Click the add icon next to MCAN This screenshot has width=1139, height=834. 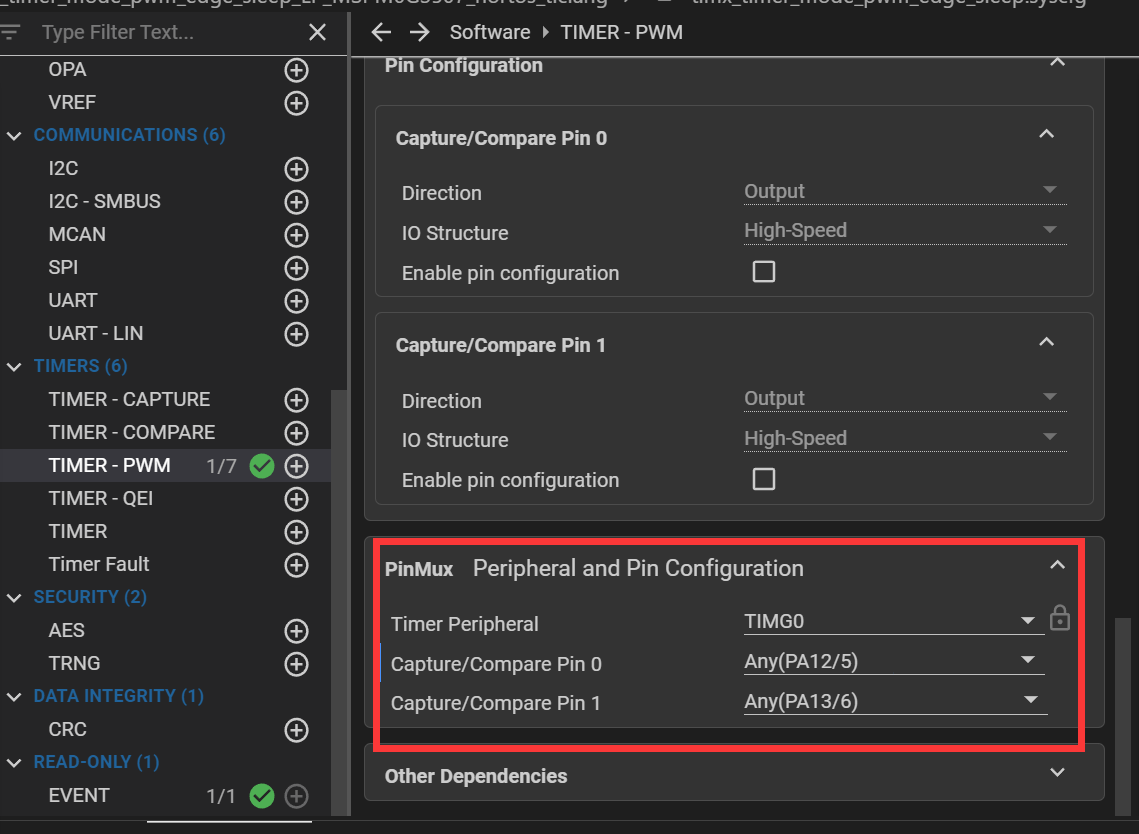(x=296, y=235)
